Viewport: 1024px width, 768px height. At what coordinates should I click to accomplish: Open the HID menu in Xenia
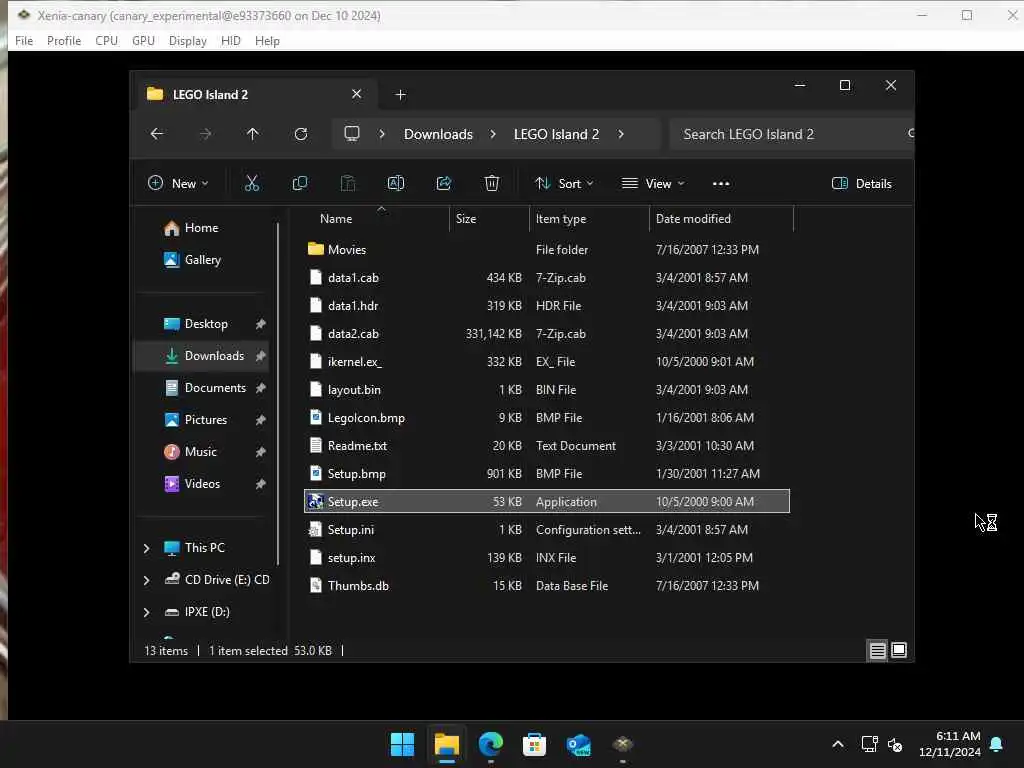pyautogui.click(x=231, y=40)
